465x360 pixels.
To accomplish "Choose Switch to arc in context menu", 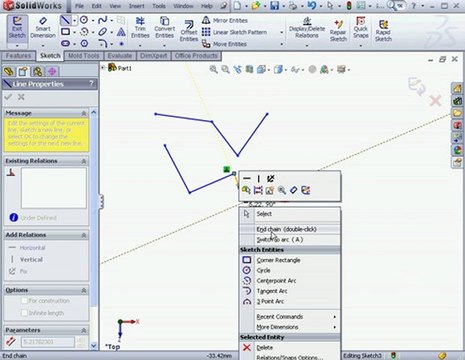I will [290, 240].
